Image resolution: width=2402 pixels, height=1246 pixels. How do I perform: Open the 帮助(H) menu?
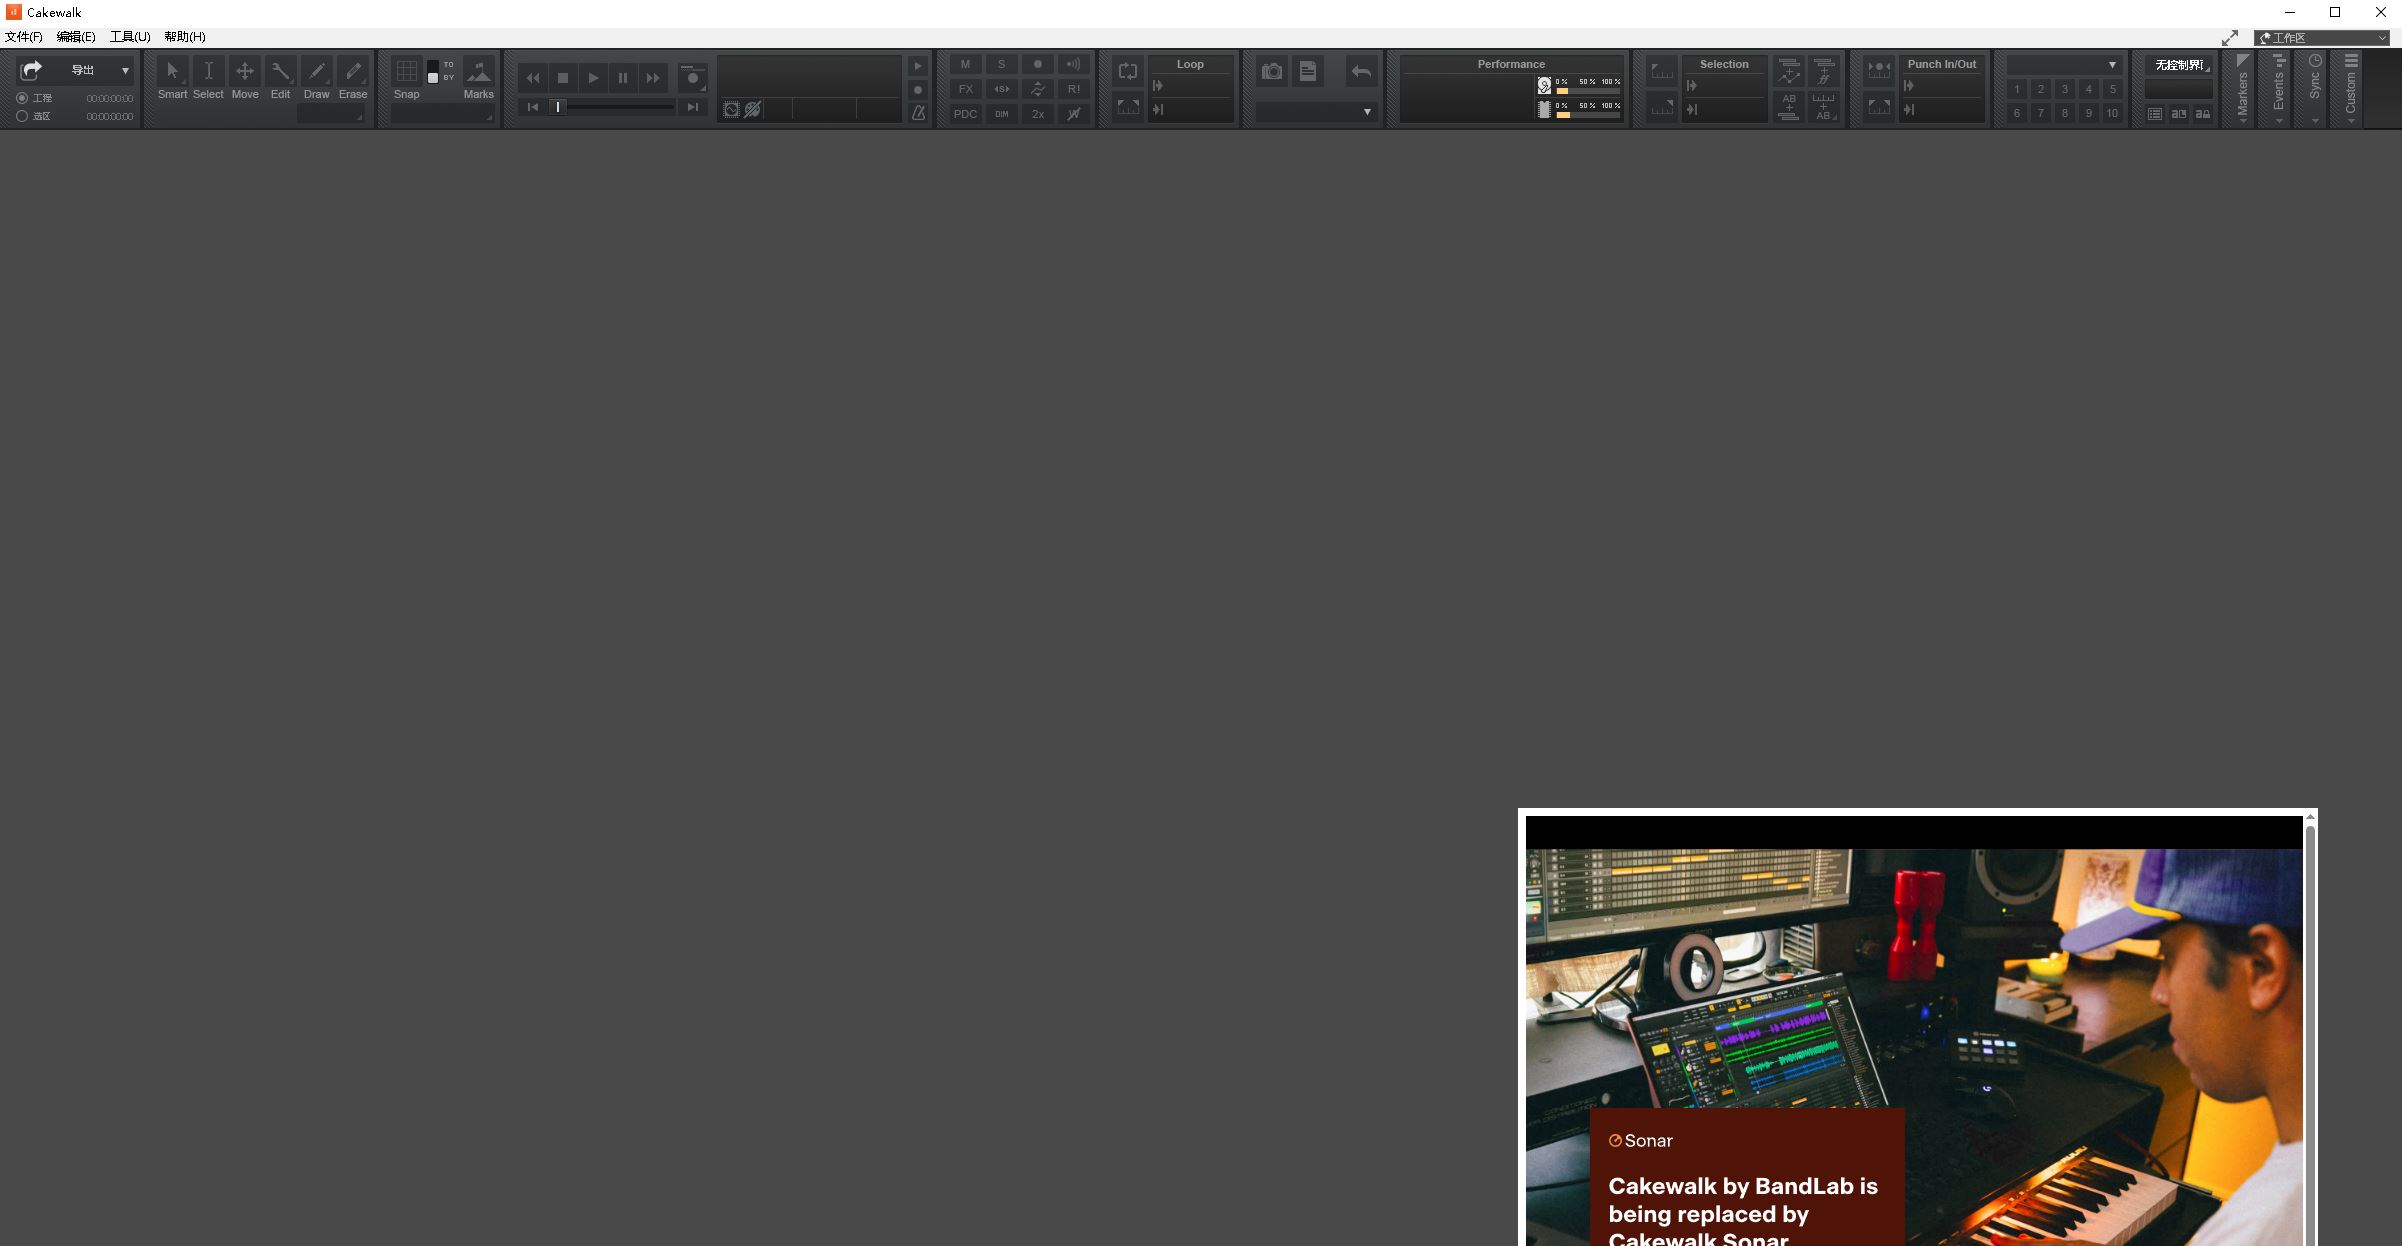click(185, 37)
